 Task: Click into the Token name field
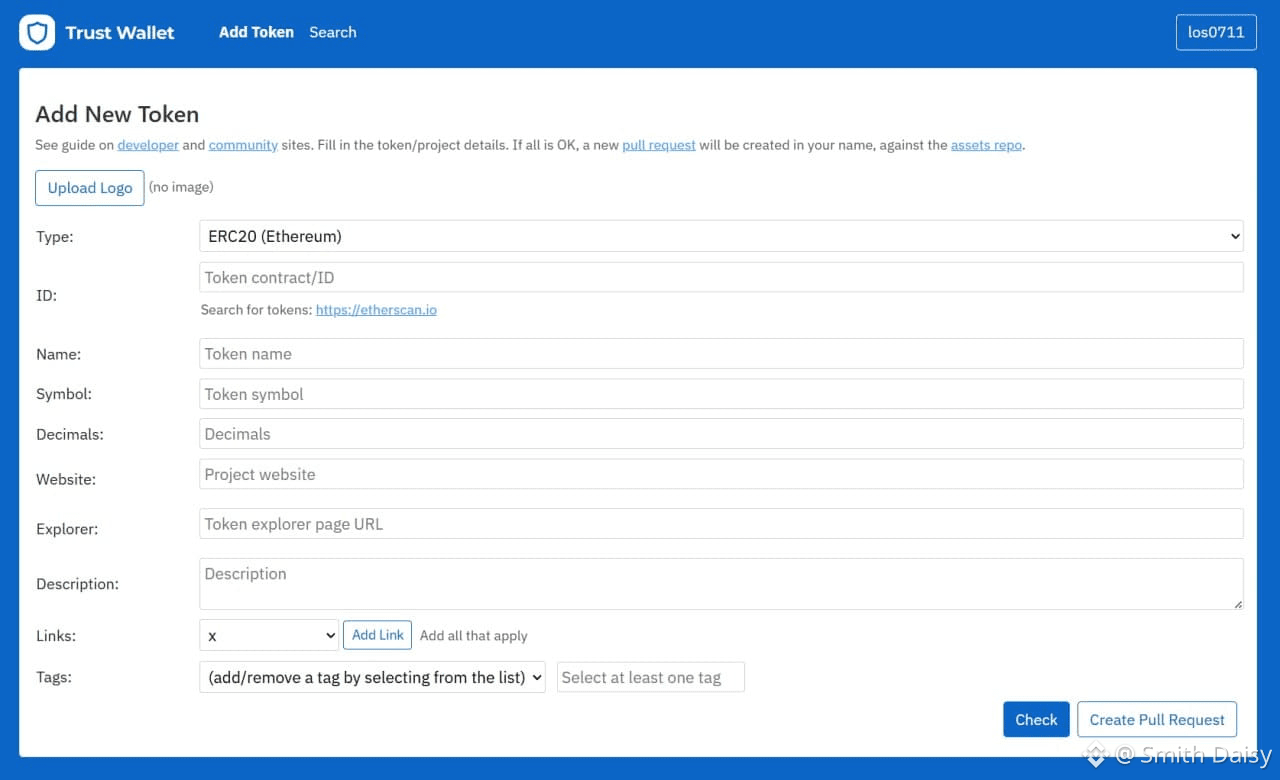[721, 354]
